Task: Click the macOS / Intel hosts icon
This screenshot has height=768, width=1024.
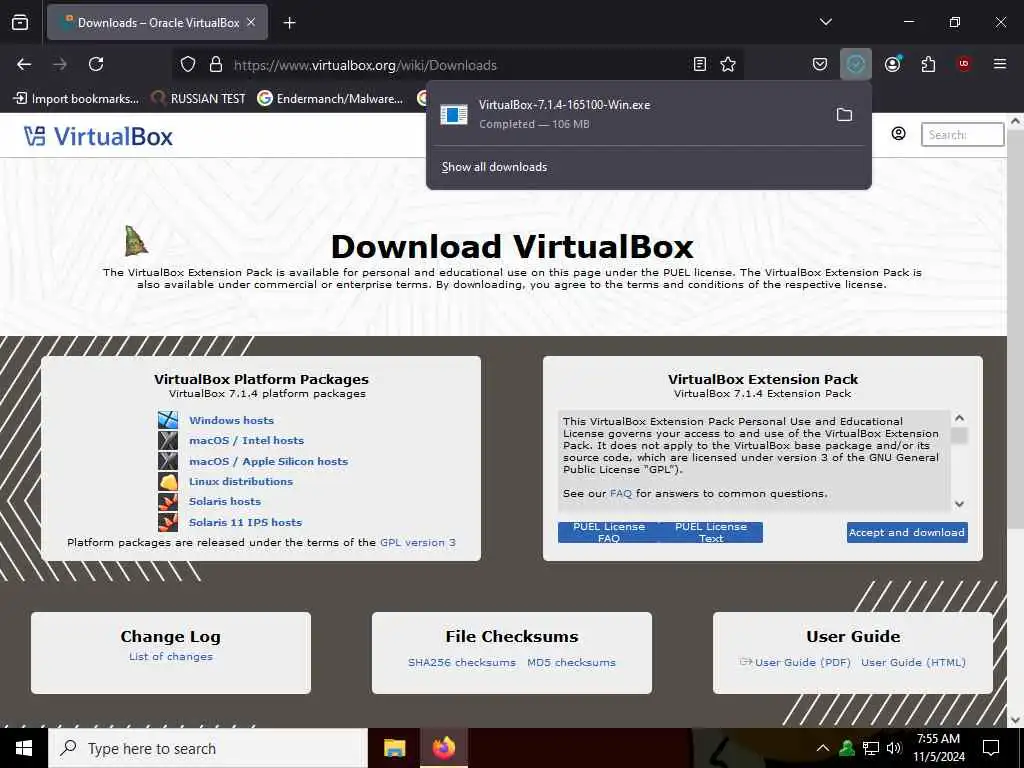Action: (x=168, y=440)
